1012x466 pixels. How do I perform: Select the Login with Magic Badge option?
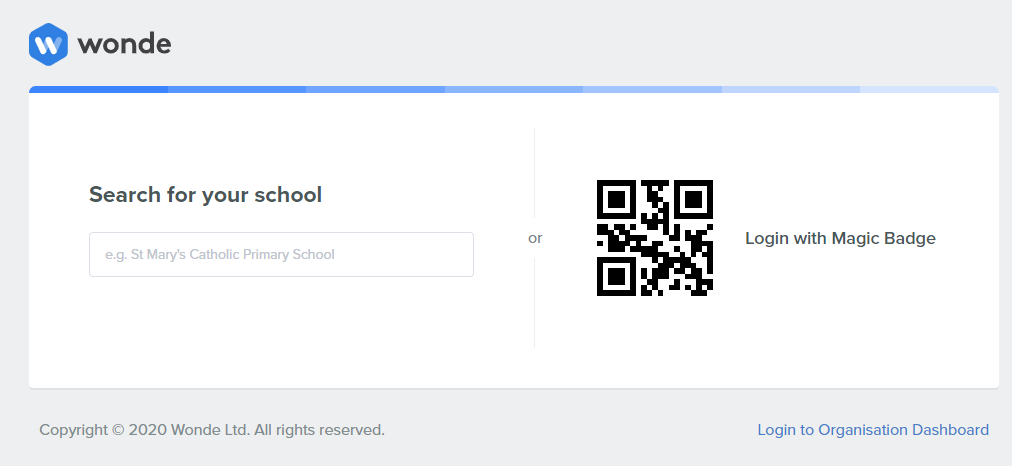tap(840, 238)
